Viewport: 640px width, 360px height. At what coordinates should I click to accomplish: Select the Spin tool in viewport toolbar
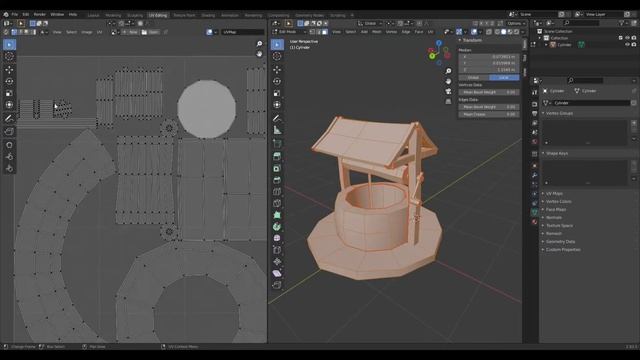click(x=277, y=227)
